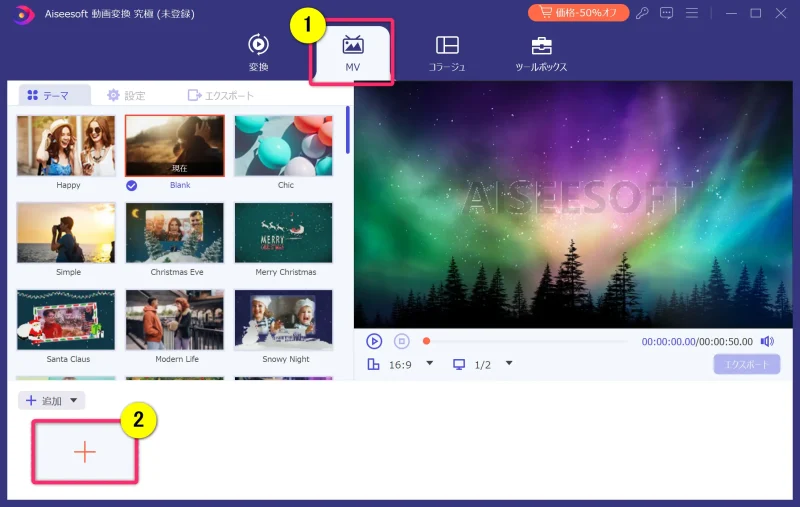The width and height of the screenshot is (800, 507).
Task: Open the コラージュ (Collage) module
Action: [447, 52]
